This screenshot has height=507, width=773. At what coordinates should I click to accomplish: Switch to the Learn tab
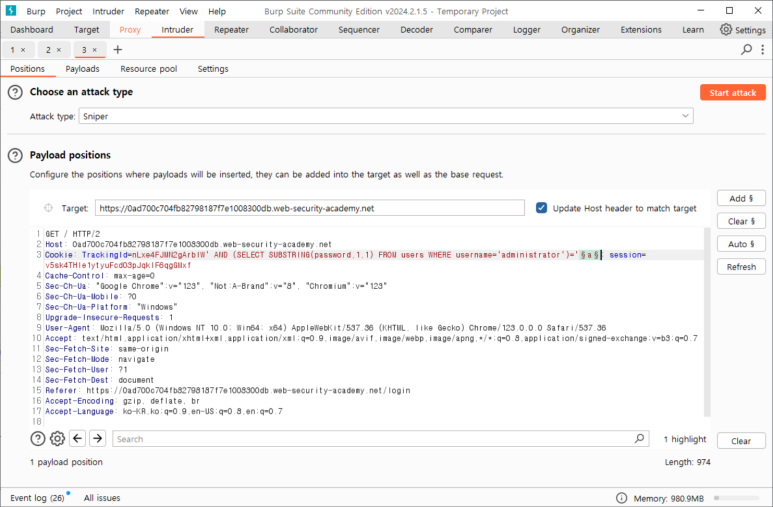pos(693,30)
